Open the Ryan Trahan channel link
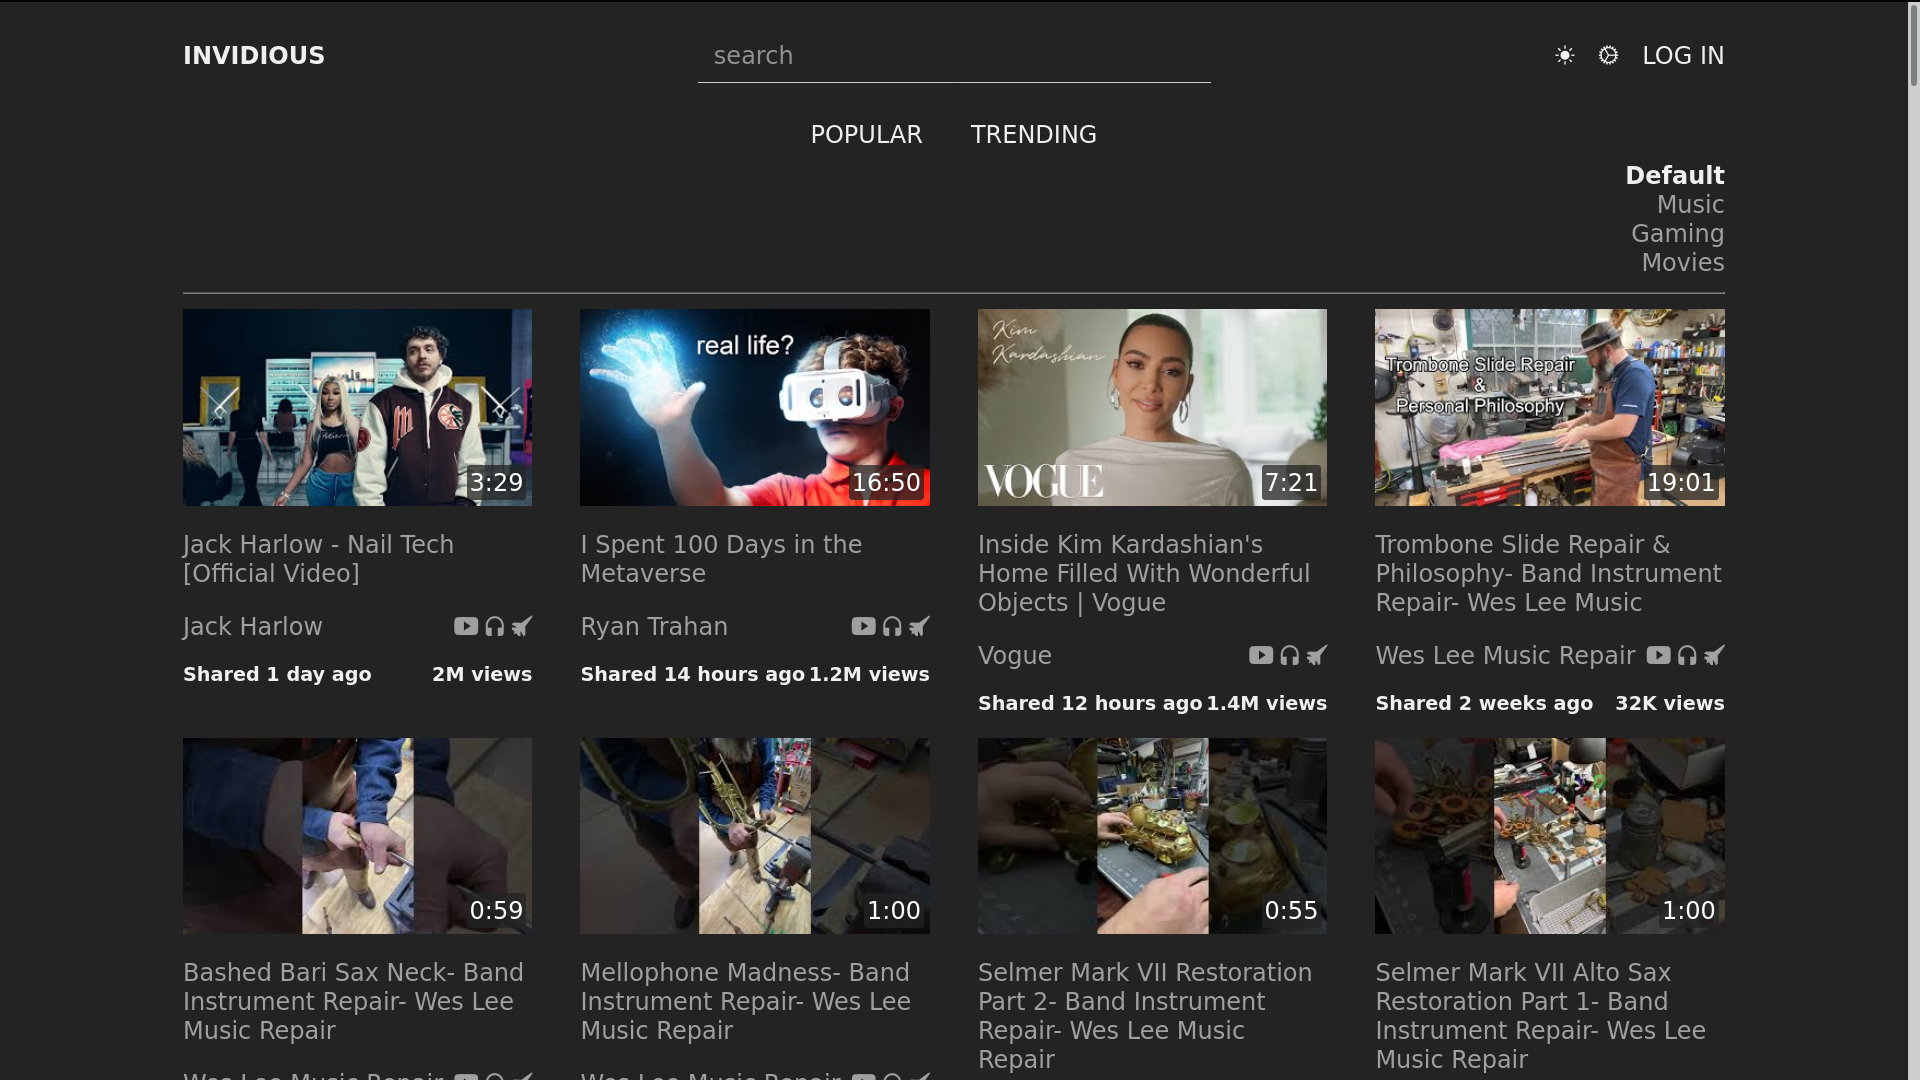 pyautogui.click(x=654, y=627)
